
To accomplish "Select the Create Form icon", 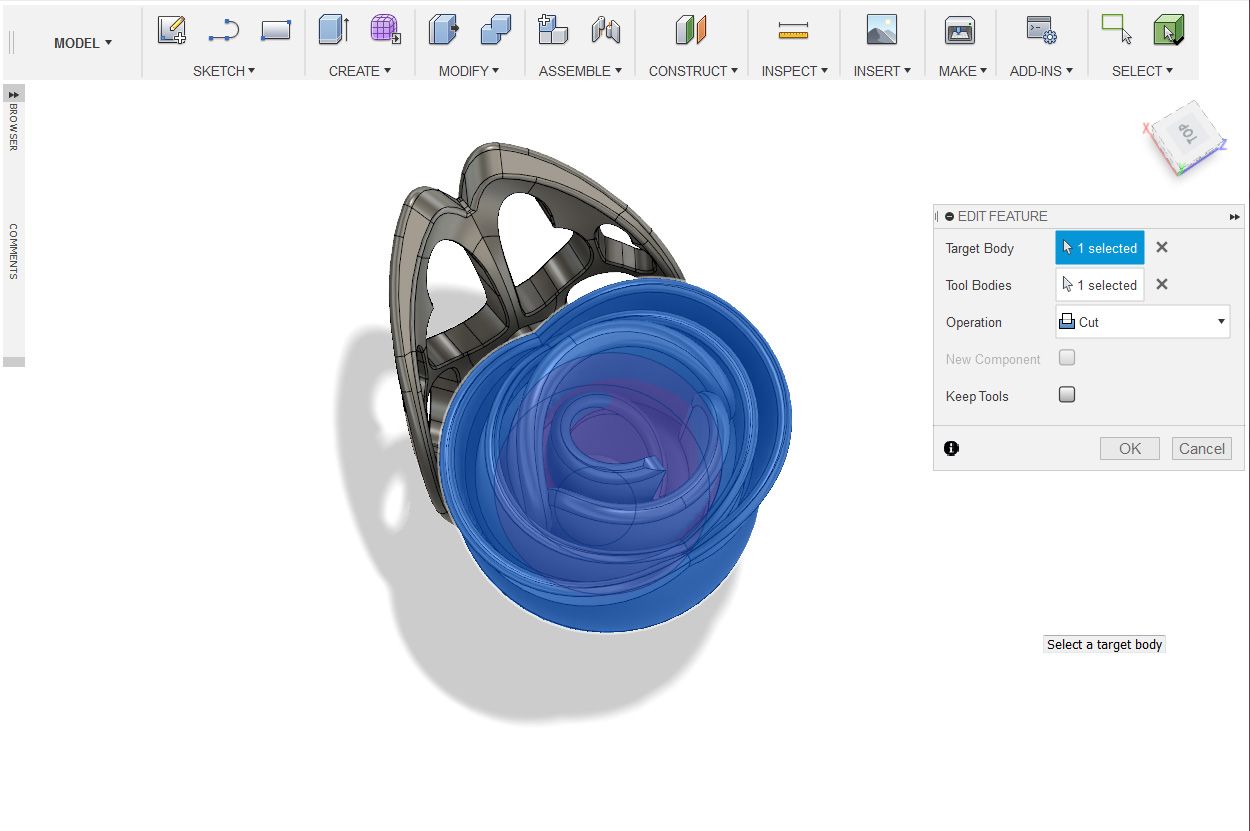I will pos(385,30).
